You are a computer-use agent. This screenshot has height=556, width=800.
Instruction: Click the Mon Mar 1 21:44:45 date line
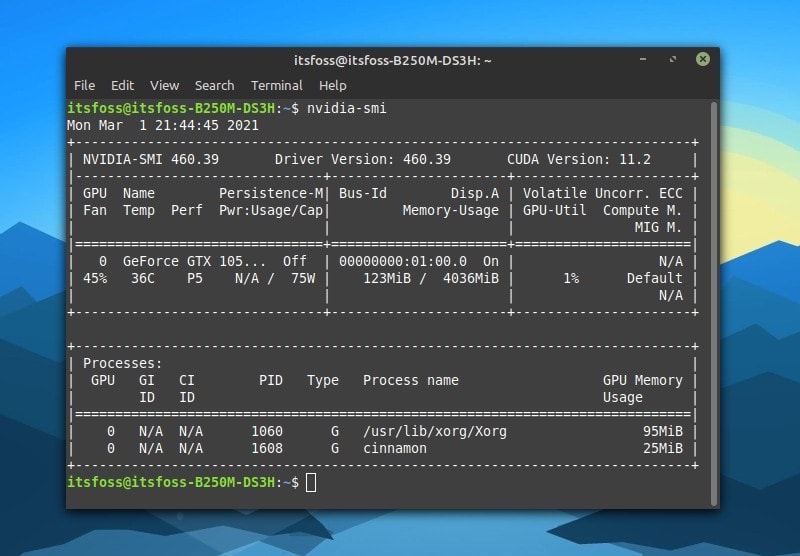tap(163, 125)
